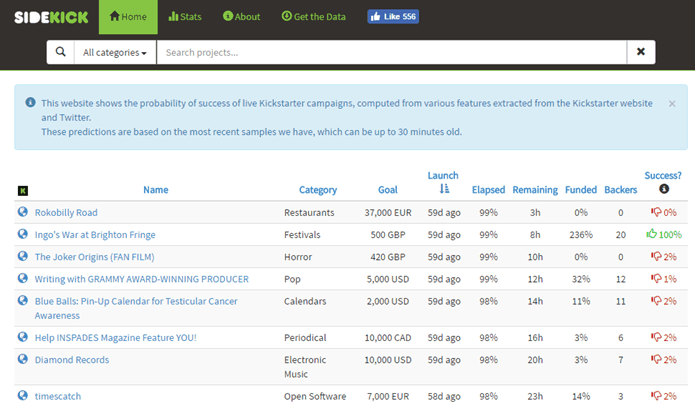The height and width of the screenshot is (406, 695).
Task: Click thumbs-down 1% success indicator
Action: point(664,279)
